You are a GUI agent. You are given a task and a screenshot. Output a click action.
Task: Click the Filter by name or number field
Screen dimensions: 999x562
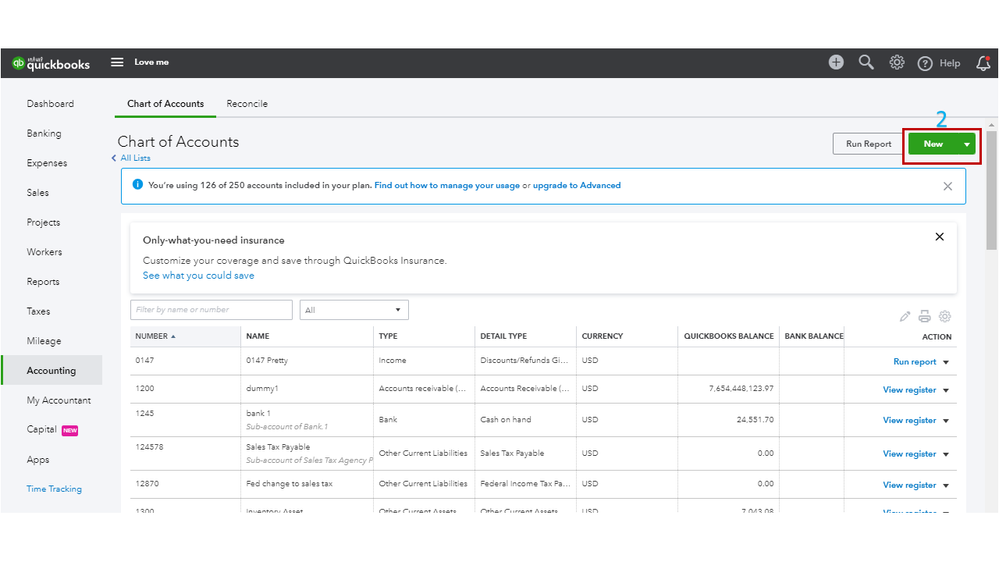(x=211, y=310)
